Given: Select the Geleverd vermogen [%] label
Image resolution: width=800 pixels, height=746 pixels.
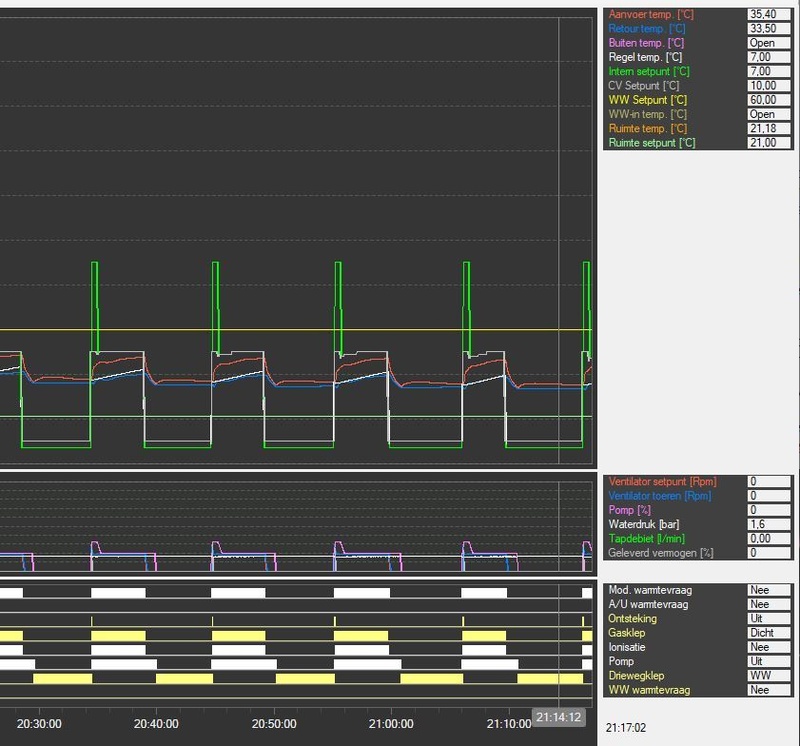Looking at the screenshot, I should 661,553.
